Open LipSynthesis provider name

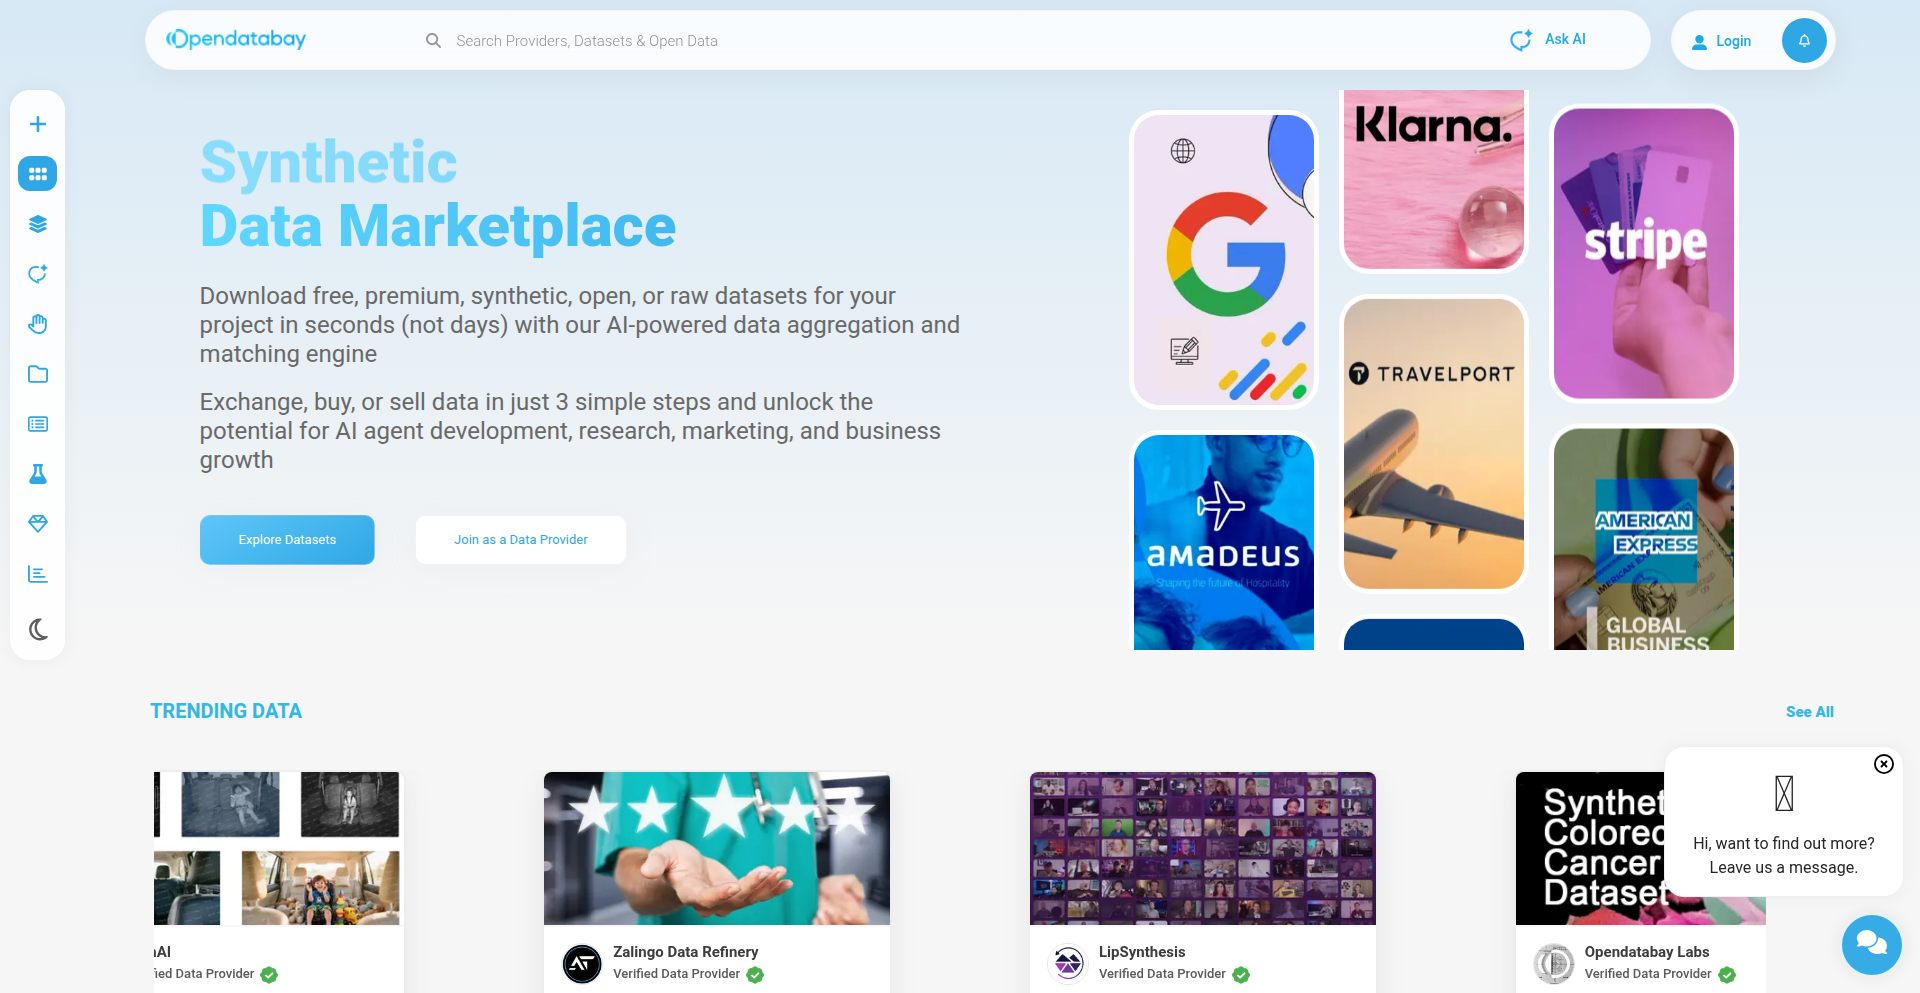pyautogui.click(x=1142, y=952)
